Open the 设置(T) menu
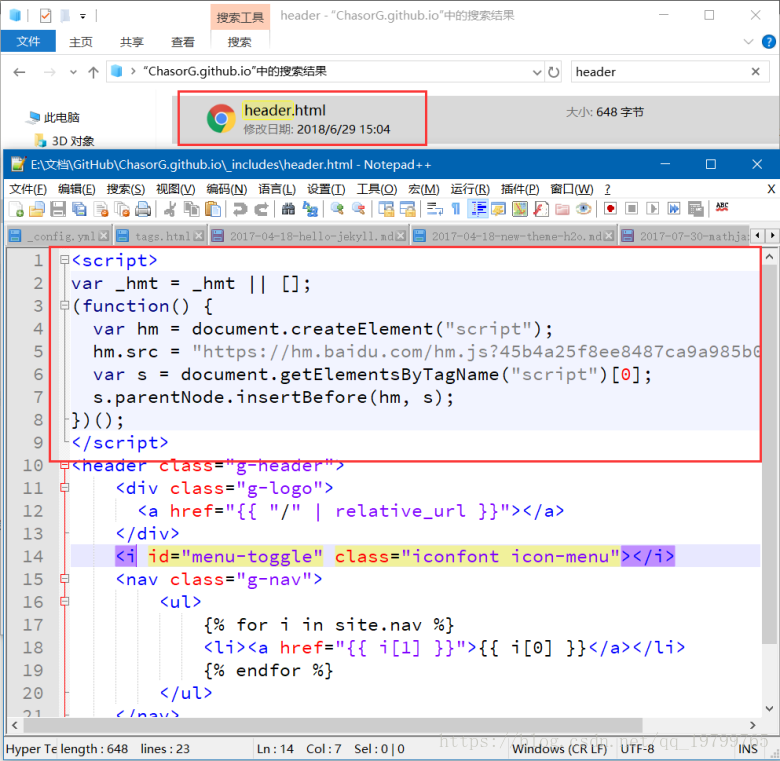This screenshot has height=761, width=780. click(x=326, y=190)
